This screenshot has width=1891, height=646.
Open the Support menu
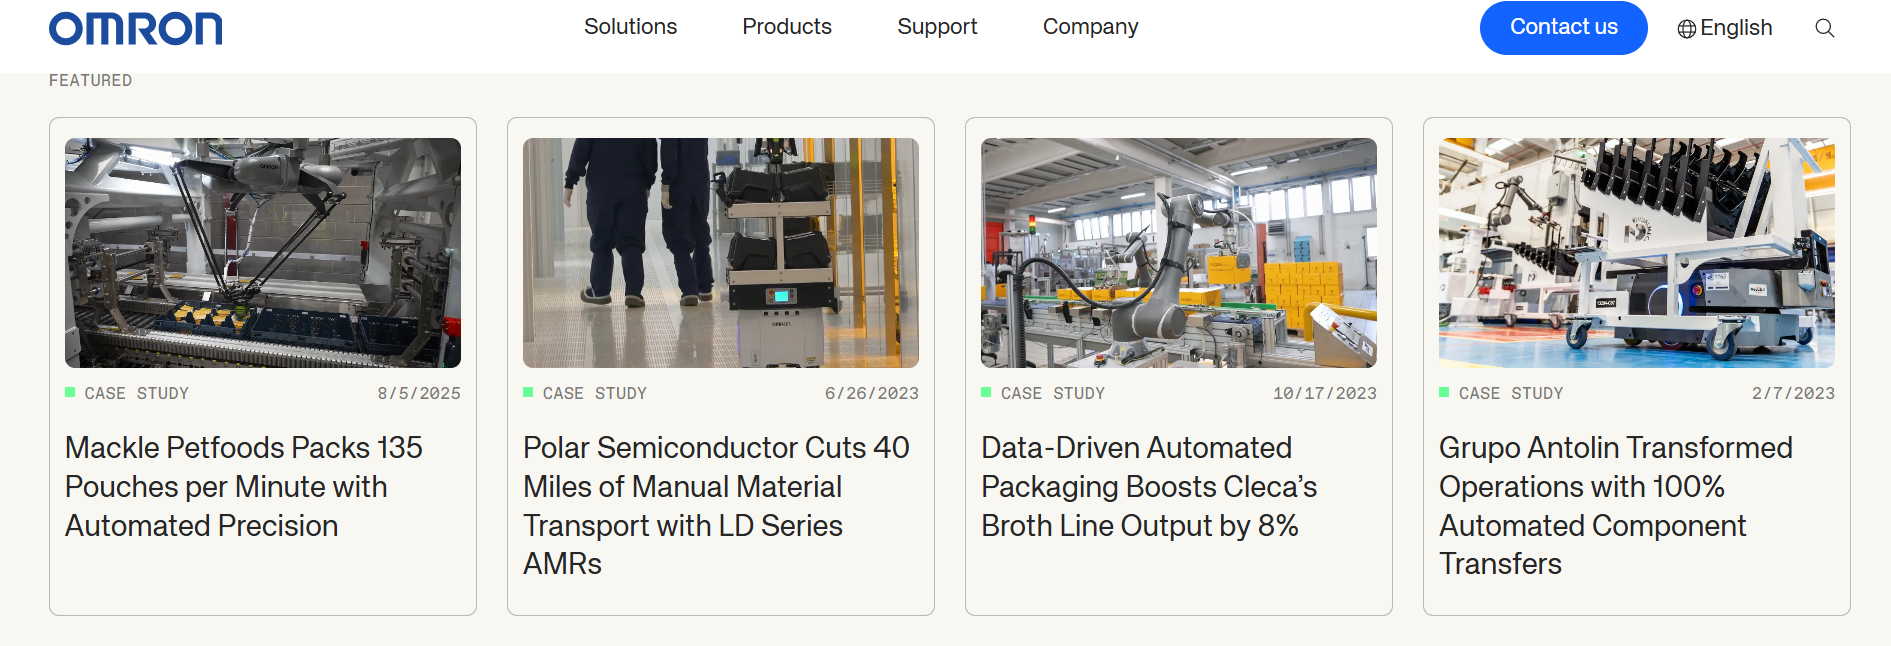click(x=937, y=27)
